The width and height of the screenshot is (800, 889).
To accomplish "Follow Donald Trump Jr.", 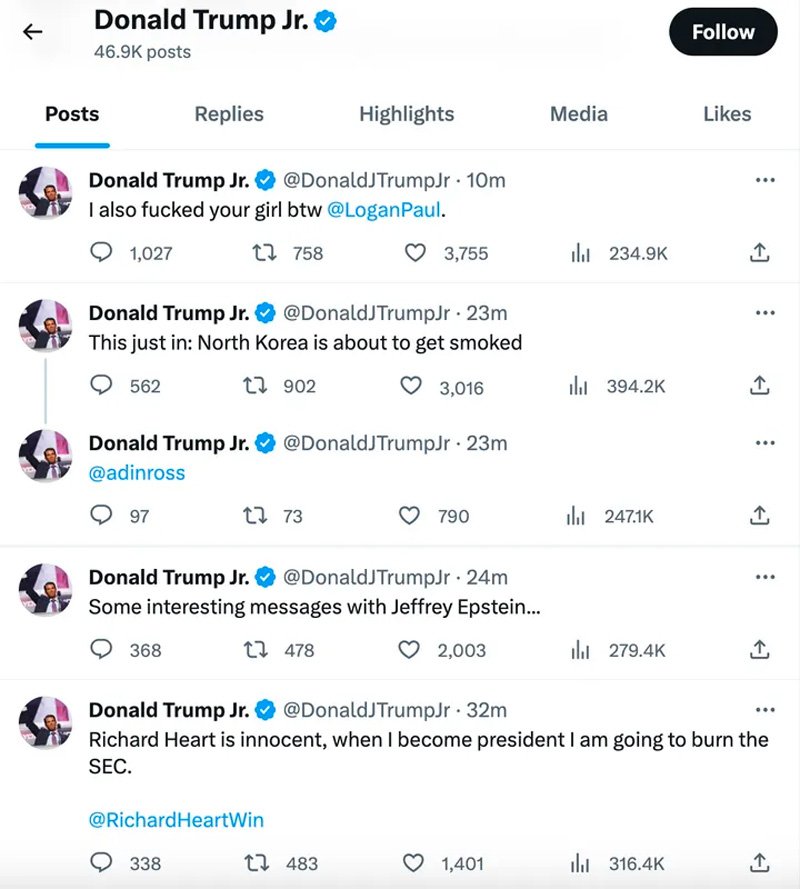I will (723, 32).
